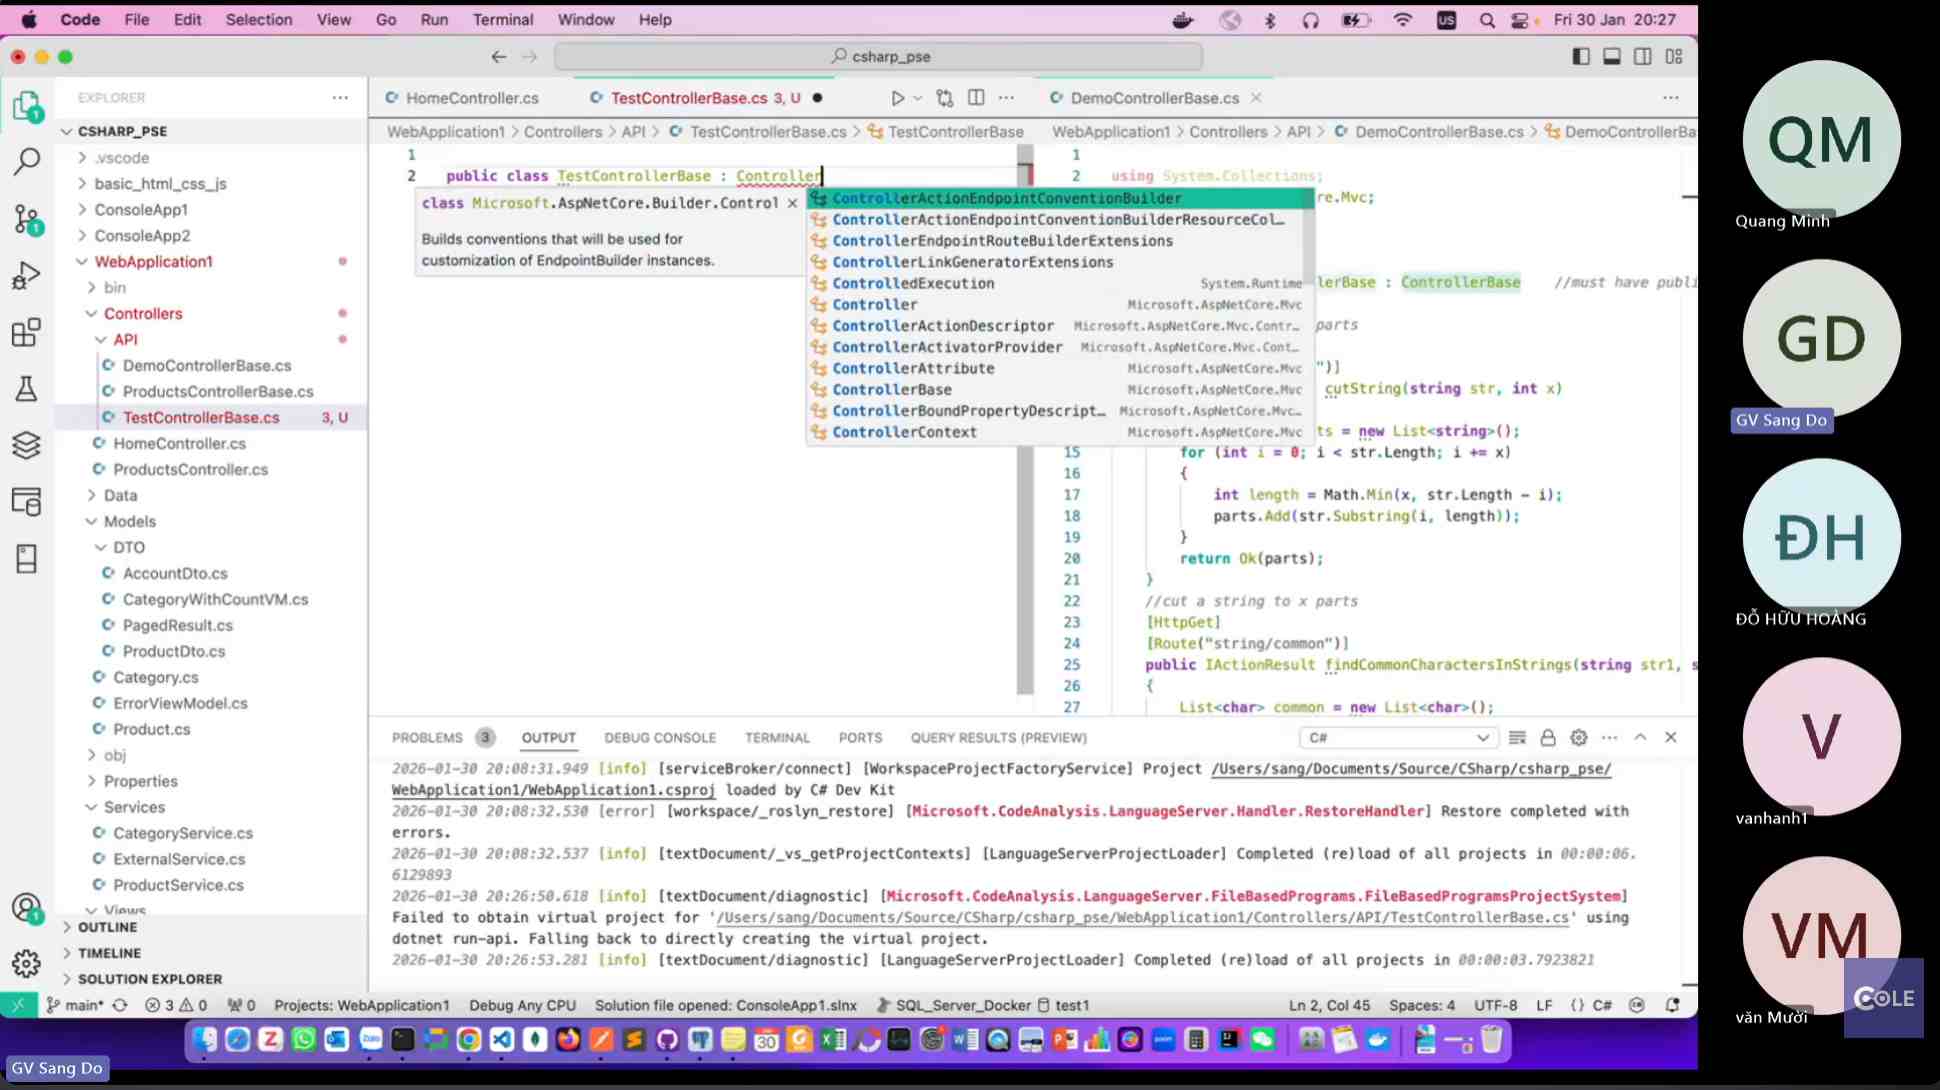The image size is (1940, 1090).
Task: Toggle the bottom panel layout button
Action: coord(1612,57)
